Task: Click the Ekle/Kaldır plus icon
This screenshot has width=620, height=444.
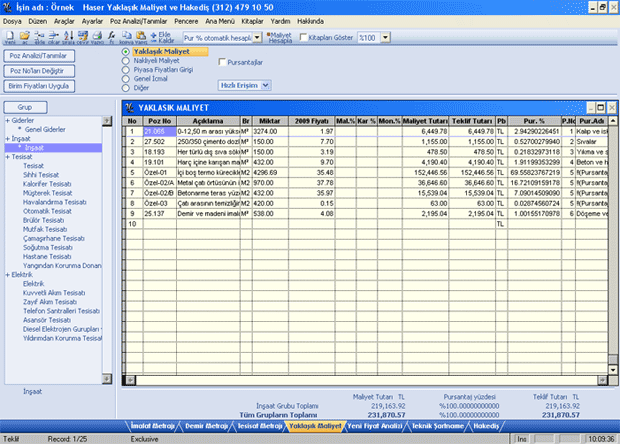Action: pyautogui.click(x=151, y=36)
